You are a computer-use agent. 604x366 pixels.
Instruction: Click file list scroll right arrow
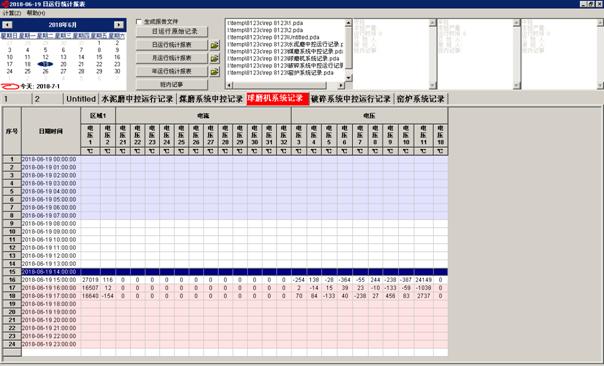click(341, 86)
